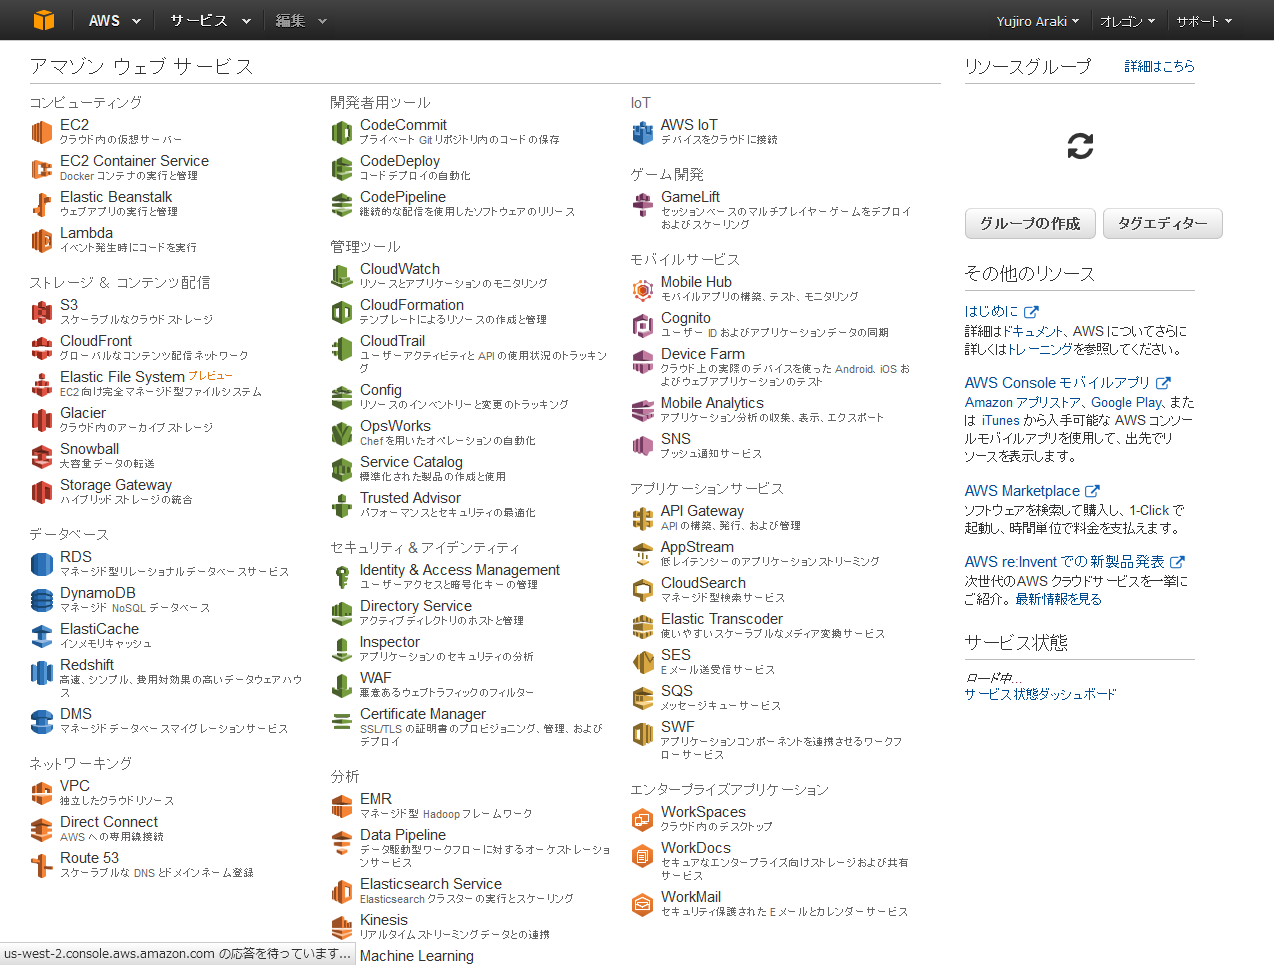Open the Route 53 icon

(x=41, y=865)
